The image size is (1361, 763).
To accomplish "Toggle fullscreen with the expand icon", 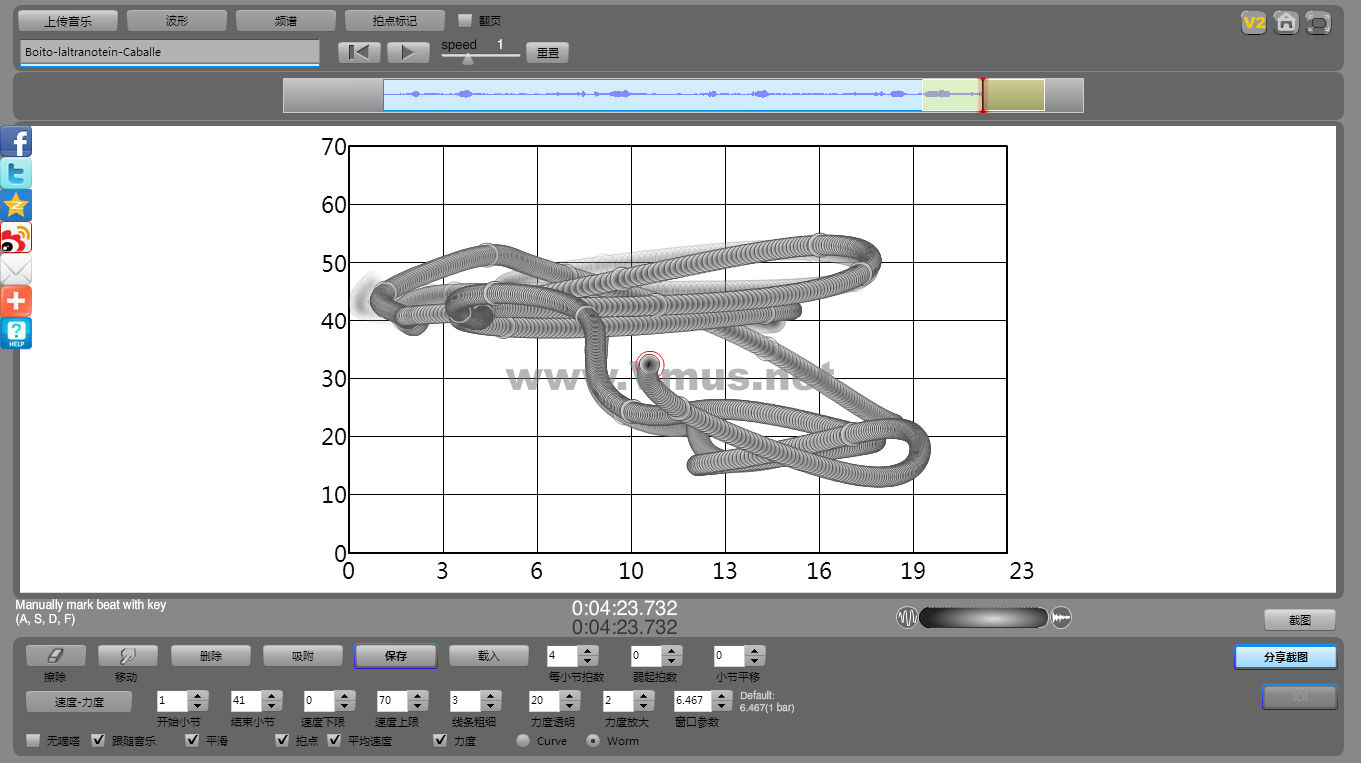I will [x=1319, y=23].
